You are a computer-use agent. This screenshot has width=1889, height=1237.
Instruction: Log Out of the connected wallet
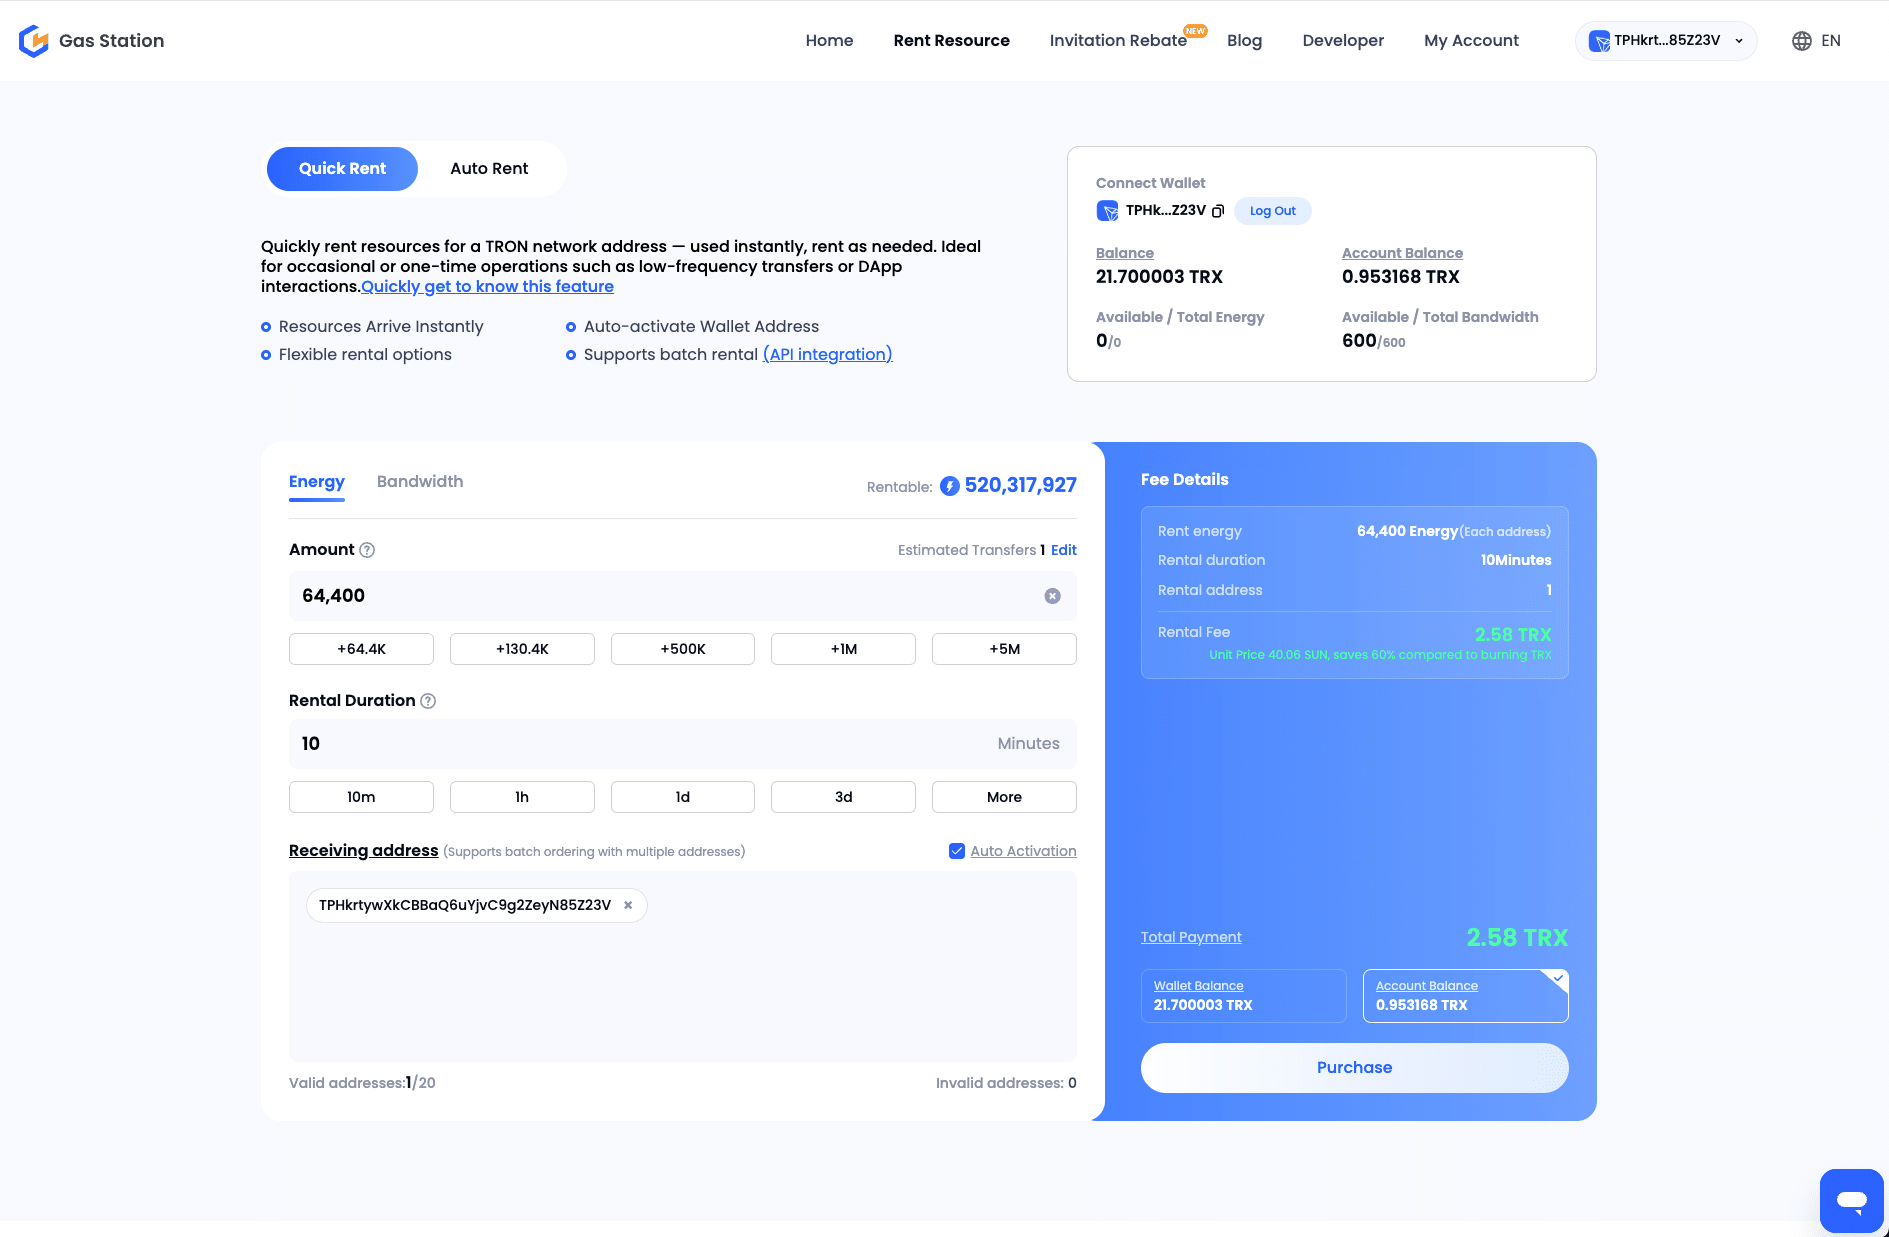(1273, 211)
